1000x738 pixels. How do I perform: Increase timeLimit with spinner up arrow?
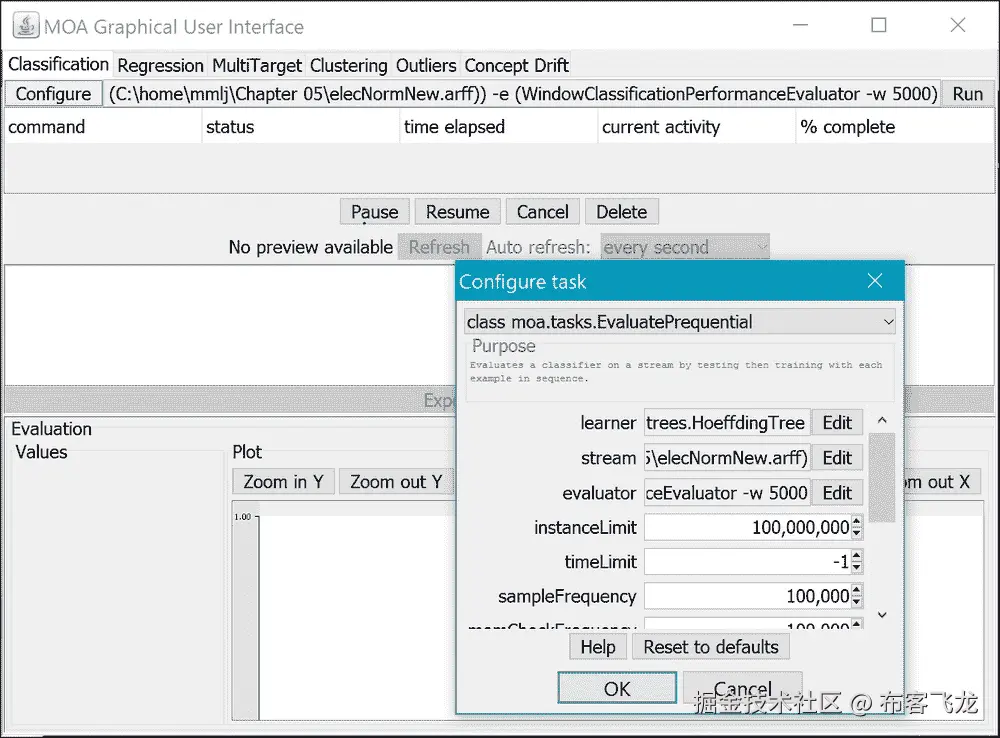[857, 556]
